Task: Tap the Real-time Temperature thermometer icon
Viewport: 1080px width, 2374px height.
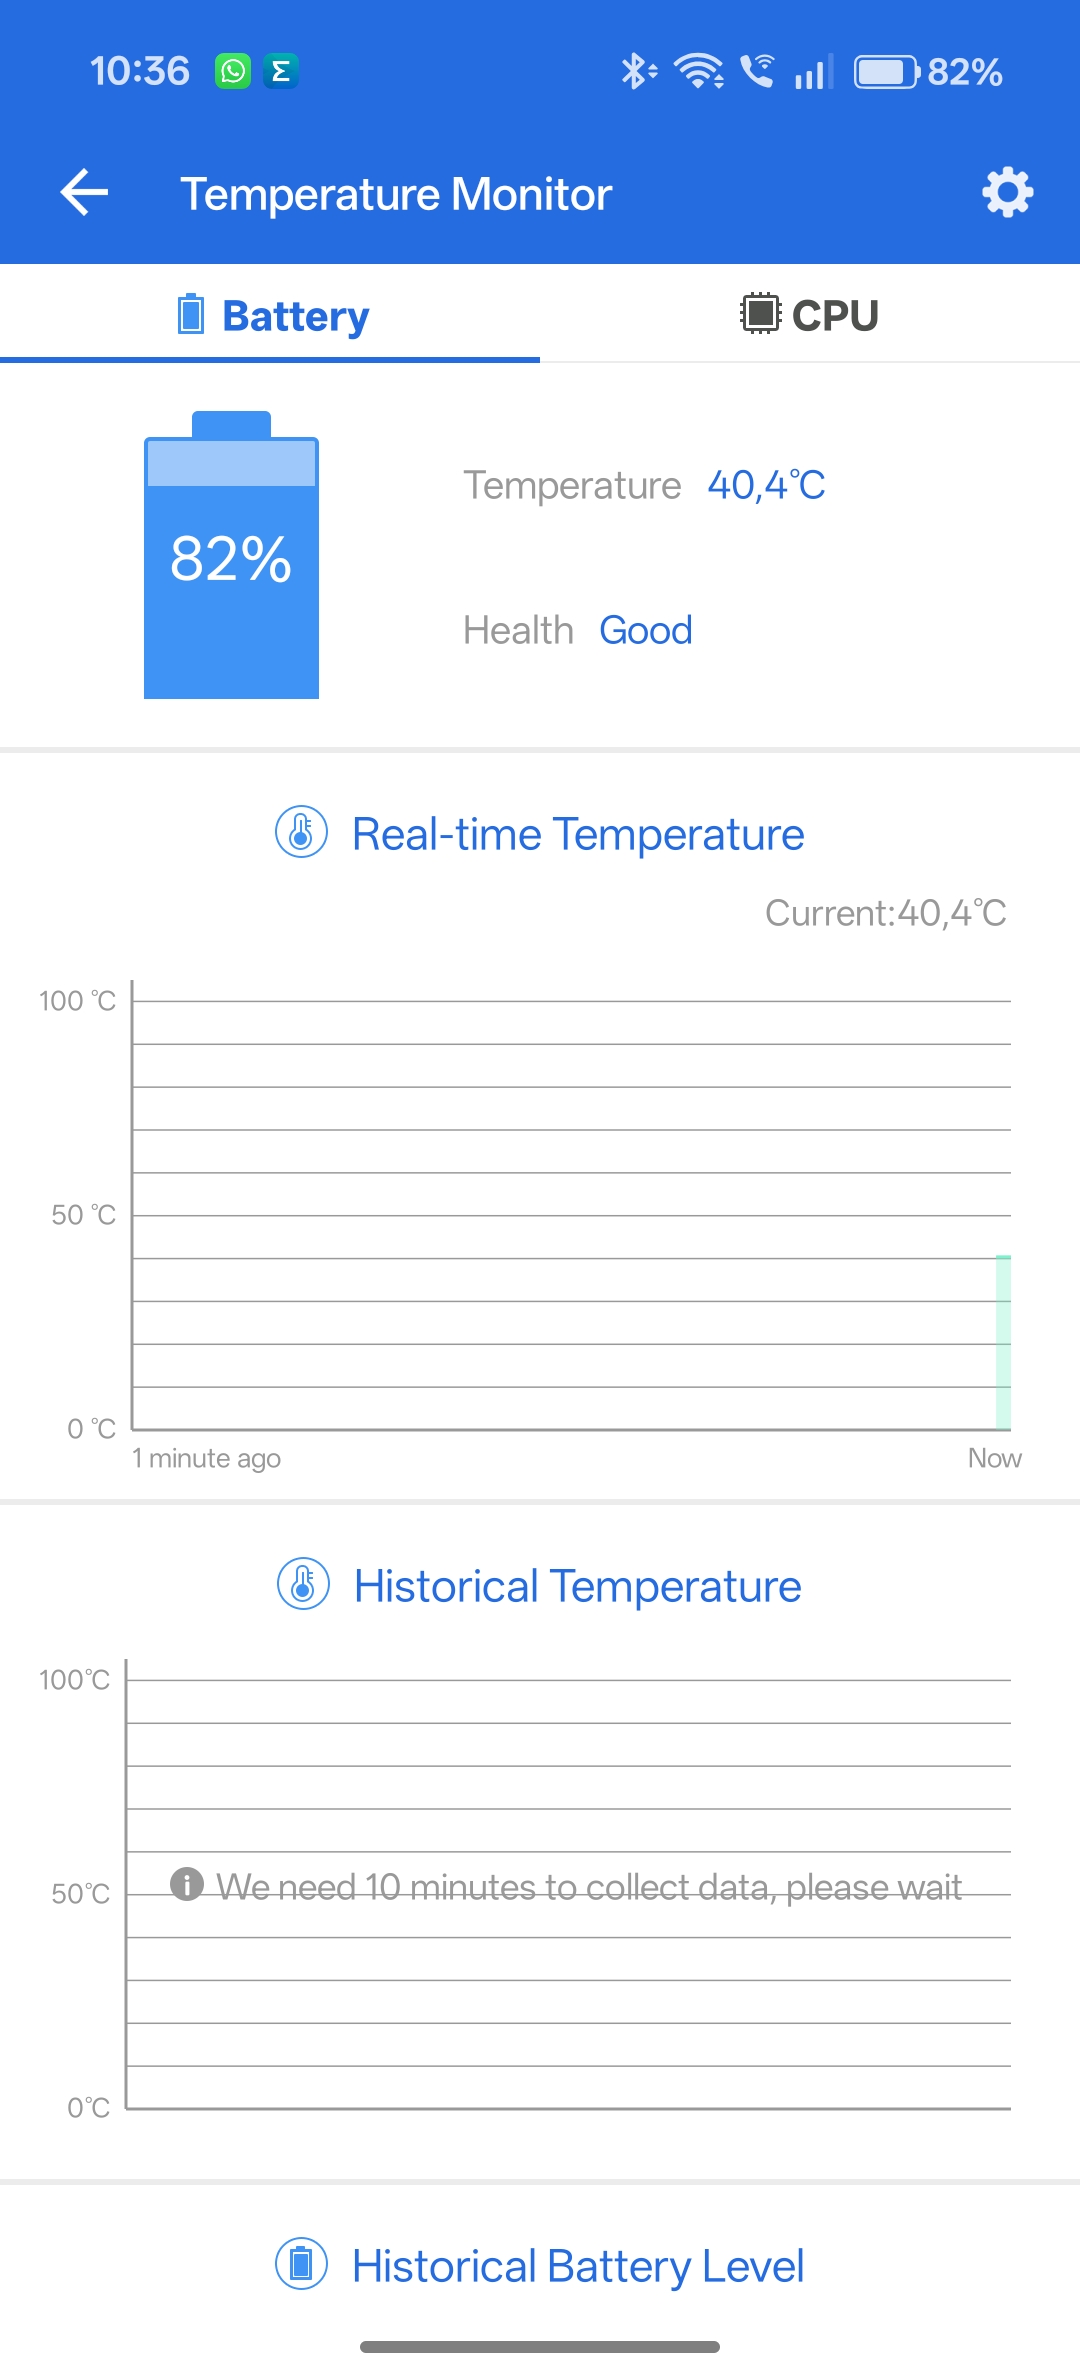Action: 301,832
